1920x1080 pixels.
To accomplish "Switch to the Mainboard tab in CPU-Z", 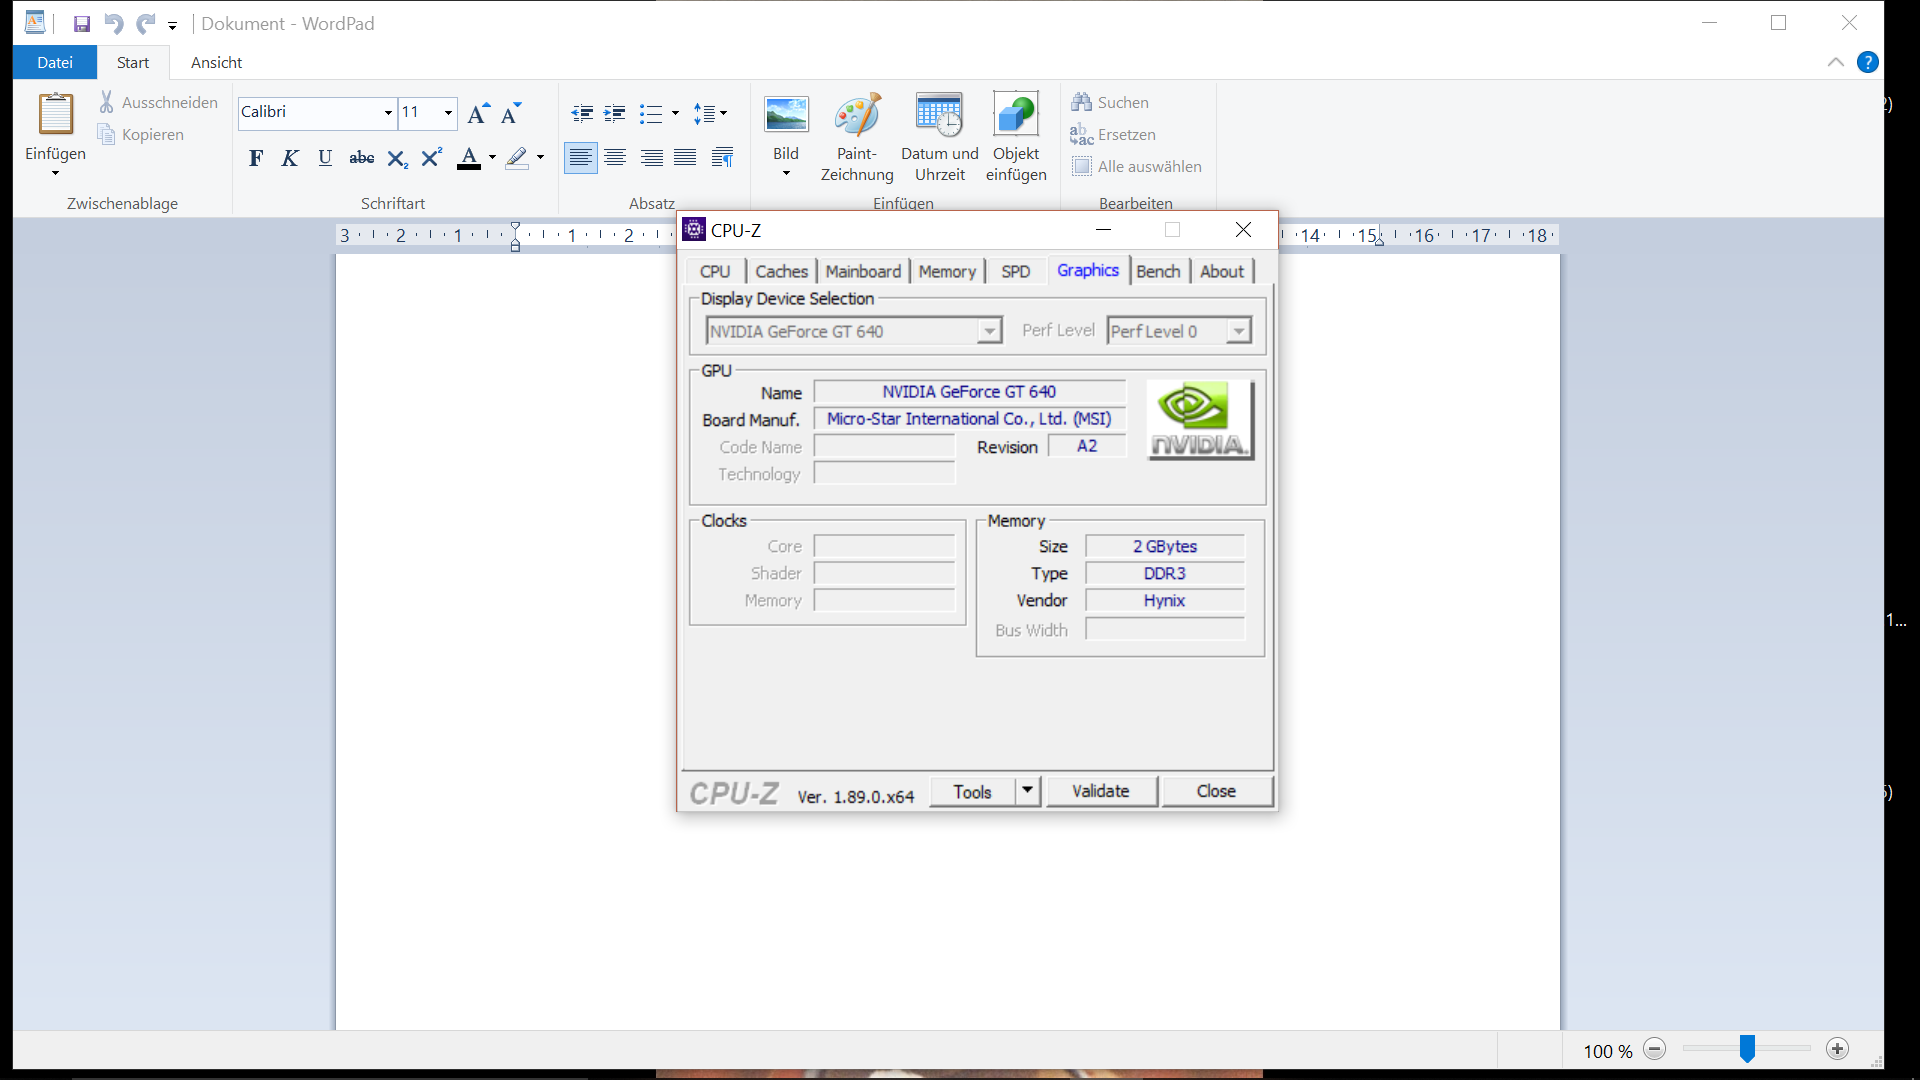I will pos(862,271).
